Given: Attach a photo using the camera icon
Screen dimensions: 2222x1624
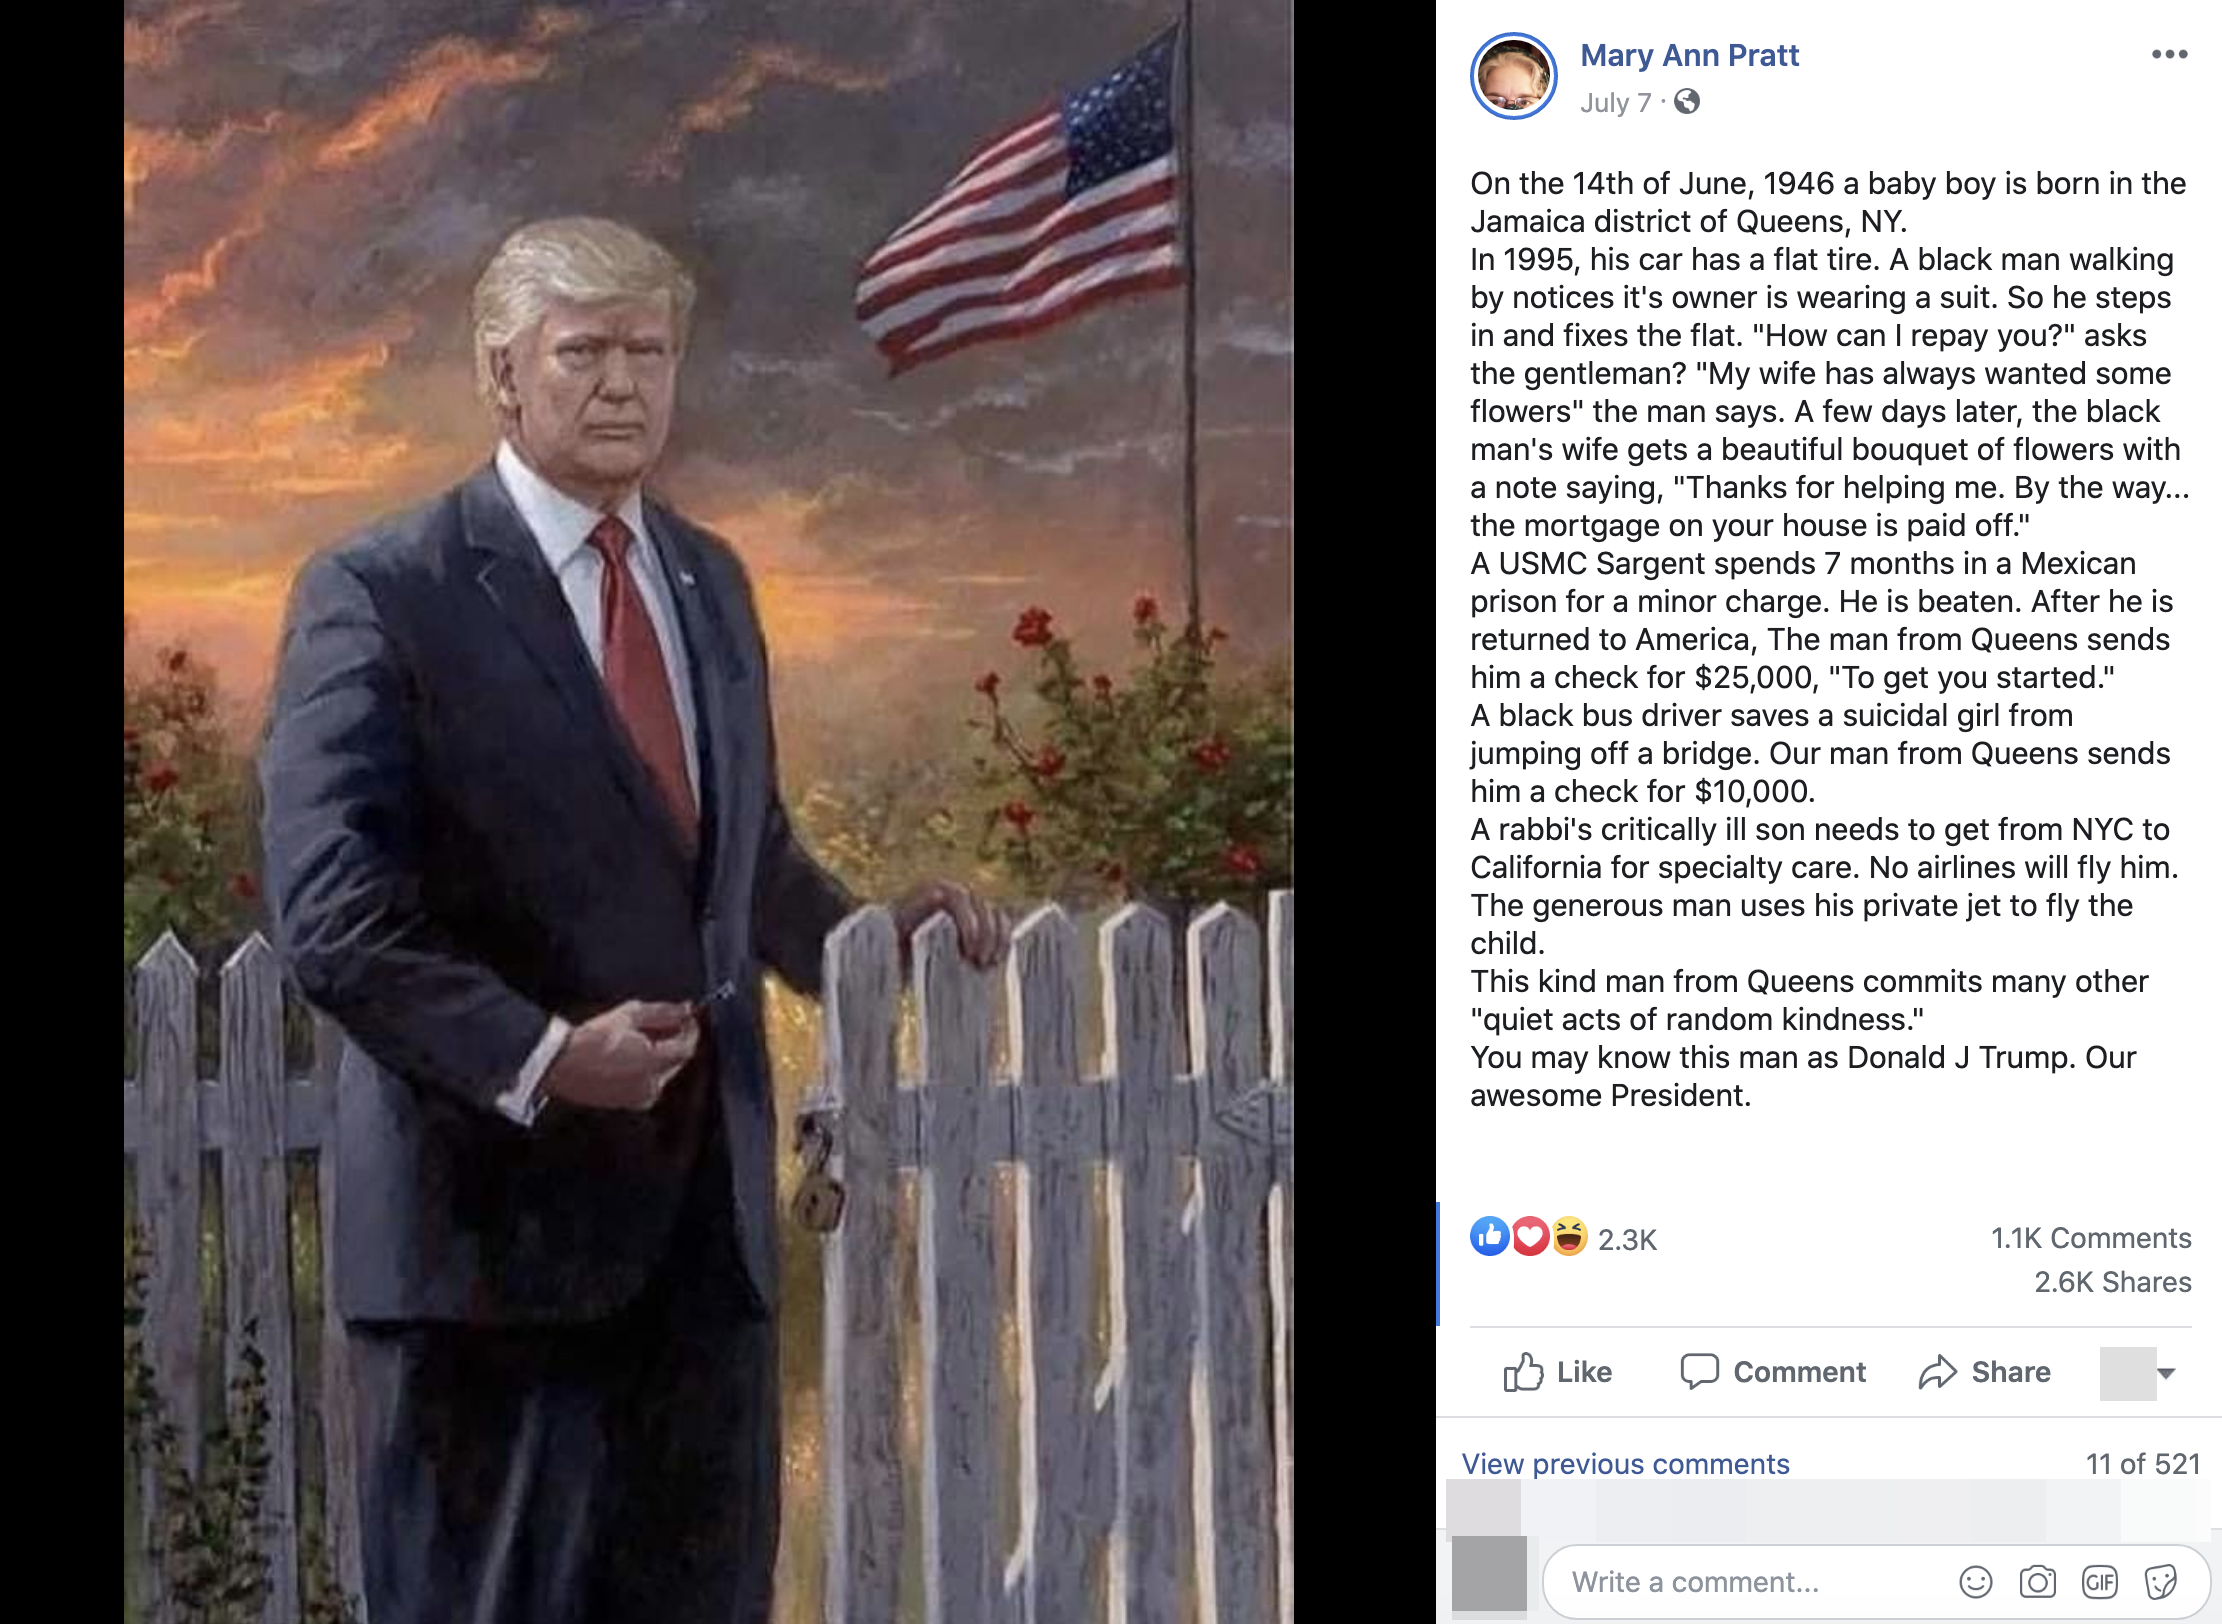Looking at the screenshot, I should coord(2037,1581).
